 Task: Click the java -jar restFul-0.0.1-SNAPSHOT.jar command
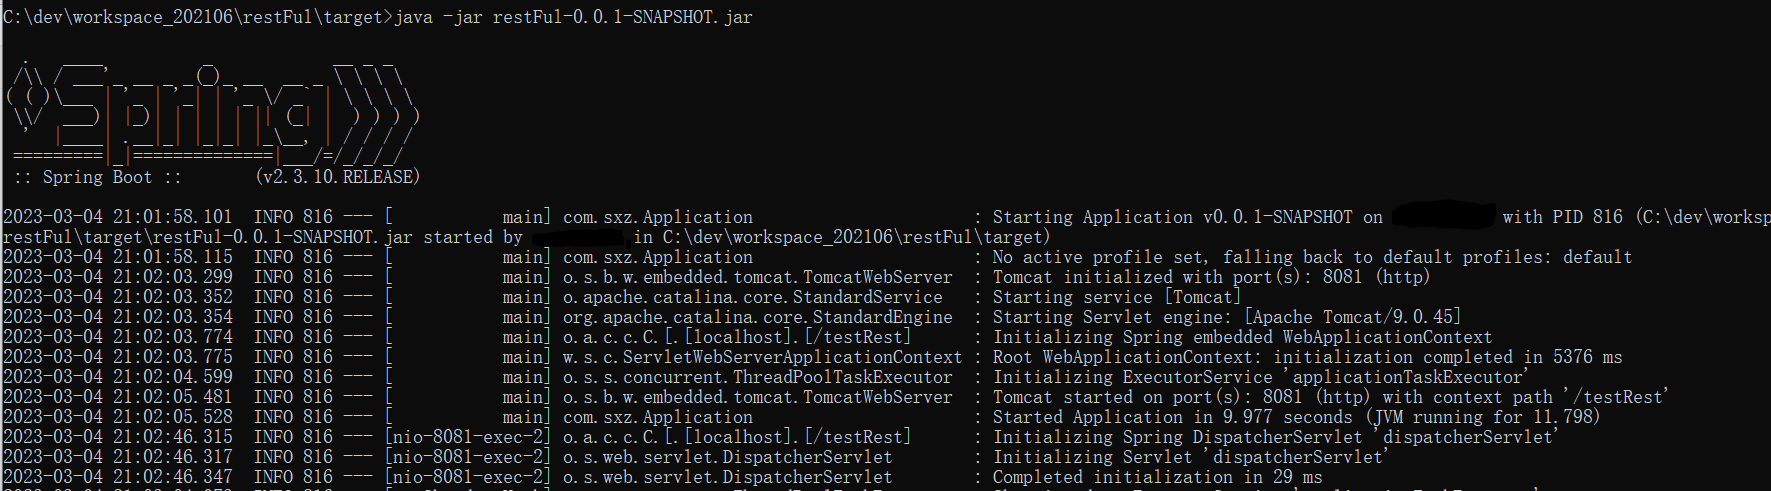click(573, 17)
